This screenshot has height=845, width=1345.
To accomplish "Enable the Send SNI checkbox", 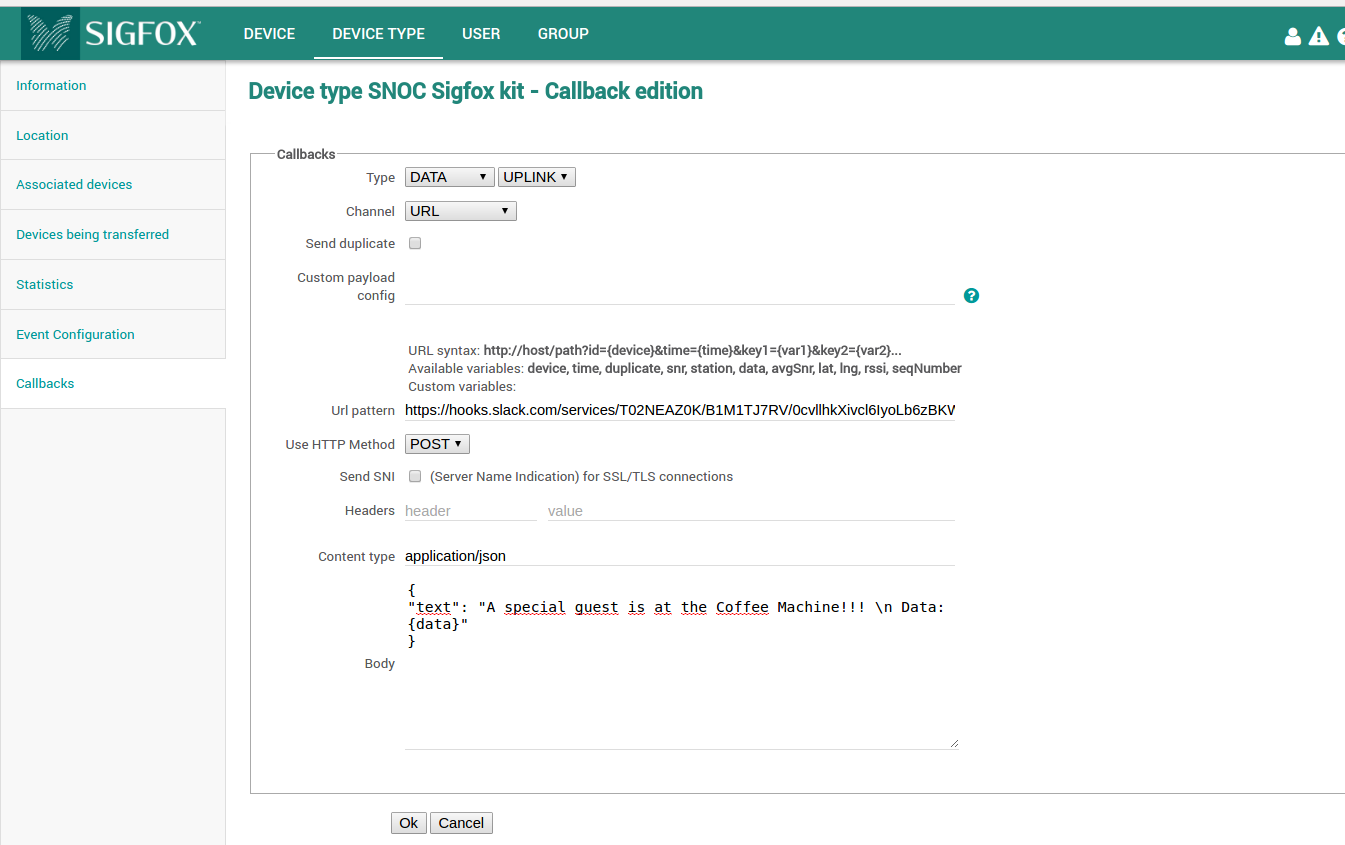I will click(415, 476).
